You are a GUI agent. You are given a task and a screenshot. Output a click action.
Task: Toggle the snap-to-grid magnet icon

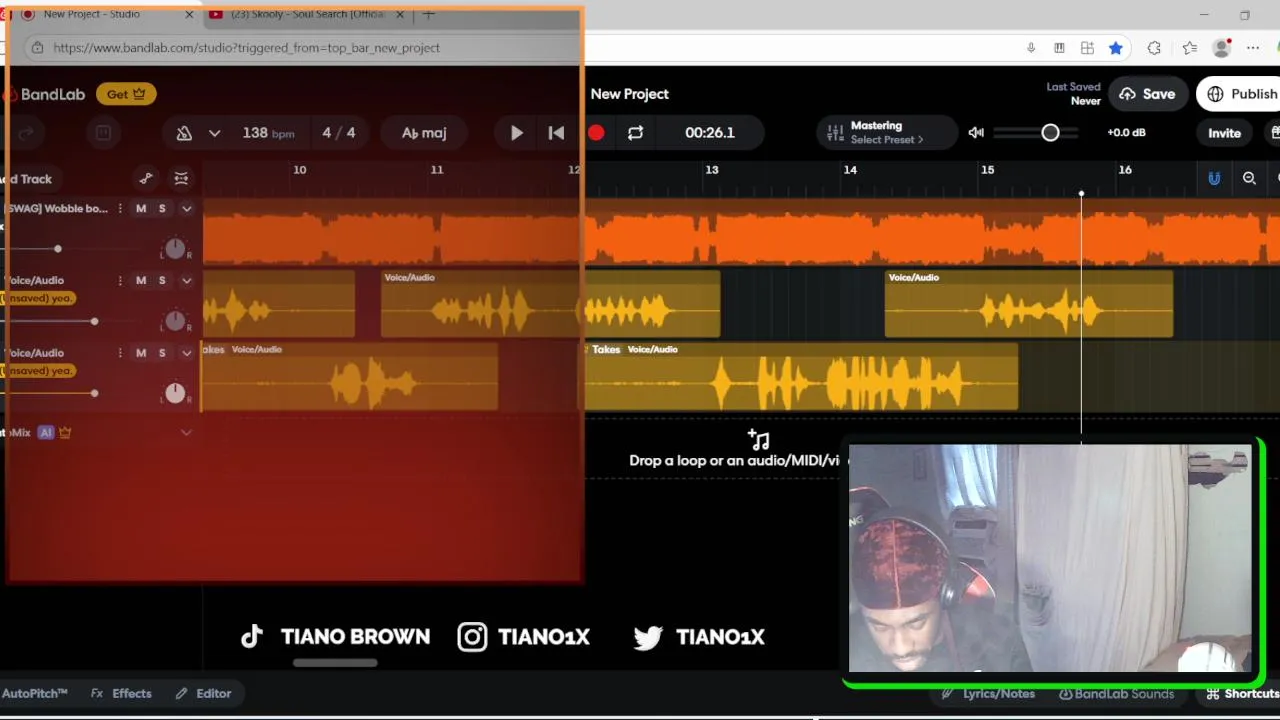1214,178
